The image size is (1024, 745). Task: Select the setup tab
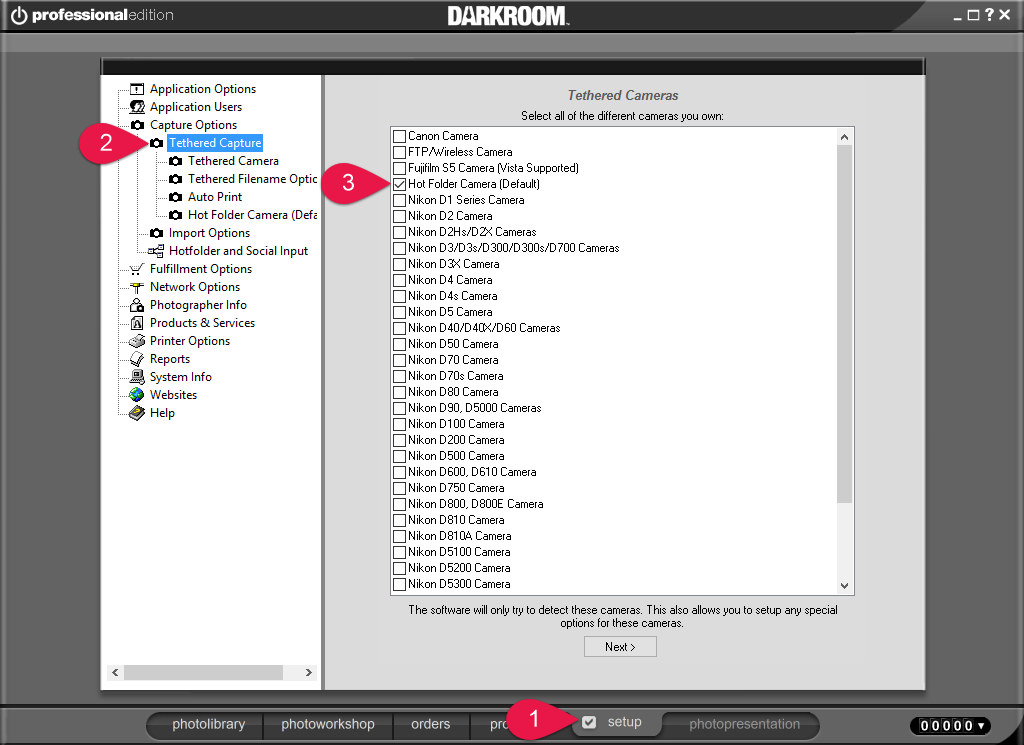617,722
